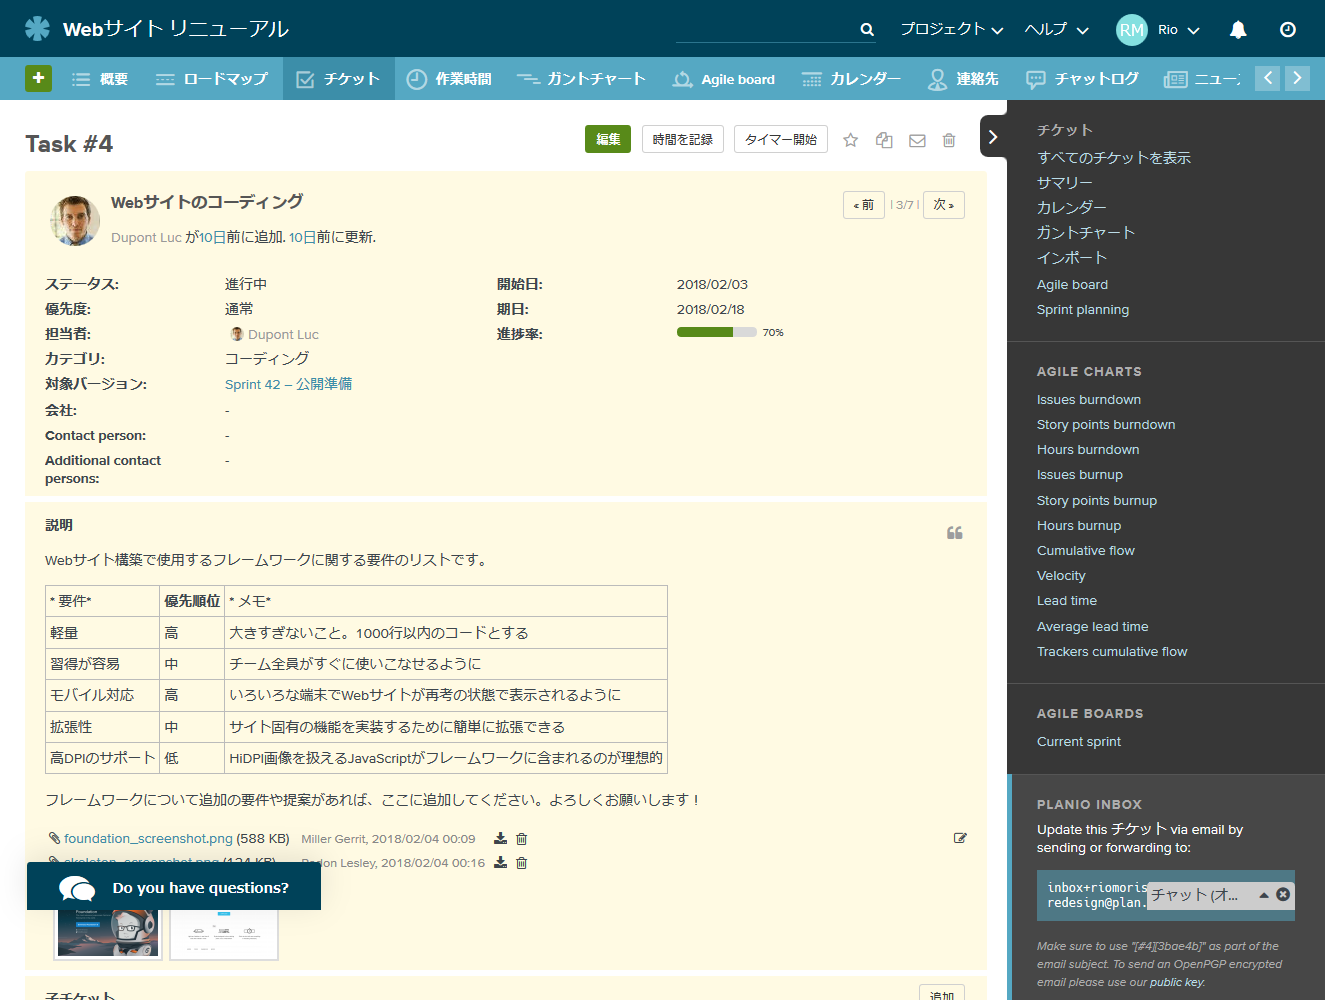Click Dupont Luc's avatar photo
The image size is (1325, 1000).
(x=75, y=221)
